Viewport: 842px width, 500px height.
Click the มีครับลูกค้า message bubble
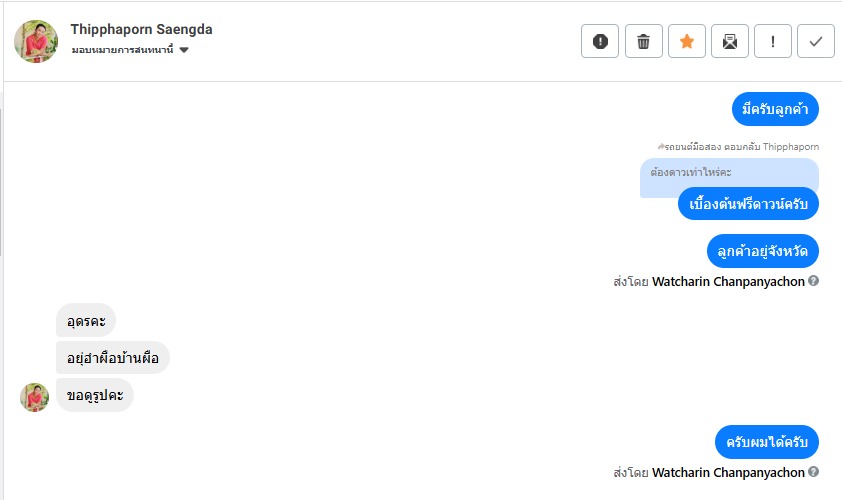[x=775, y=108]
